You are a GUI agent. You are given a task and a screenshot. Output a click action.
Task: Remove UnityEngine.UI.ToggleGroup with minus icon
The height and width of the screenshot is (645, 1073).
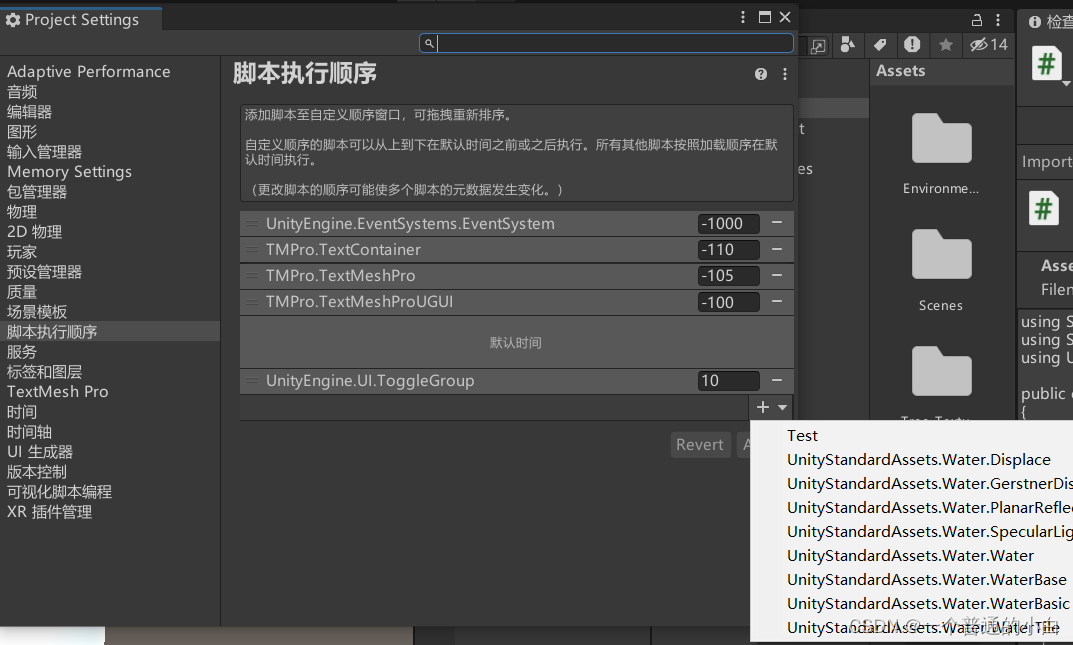[777, 380]
